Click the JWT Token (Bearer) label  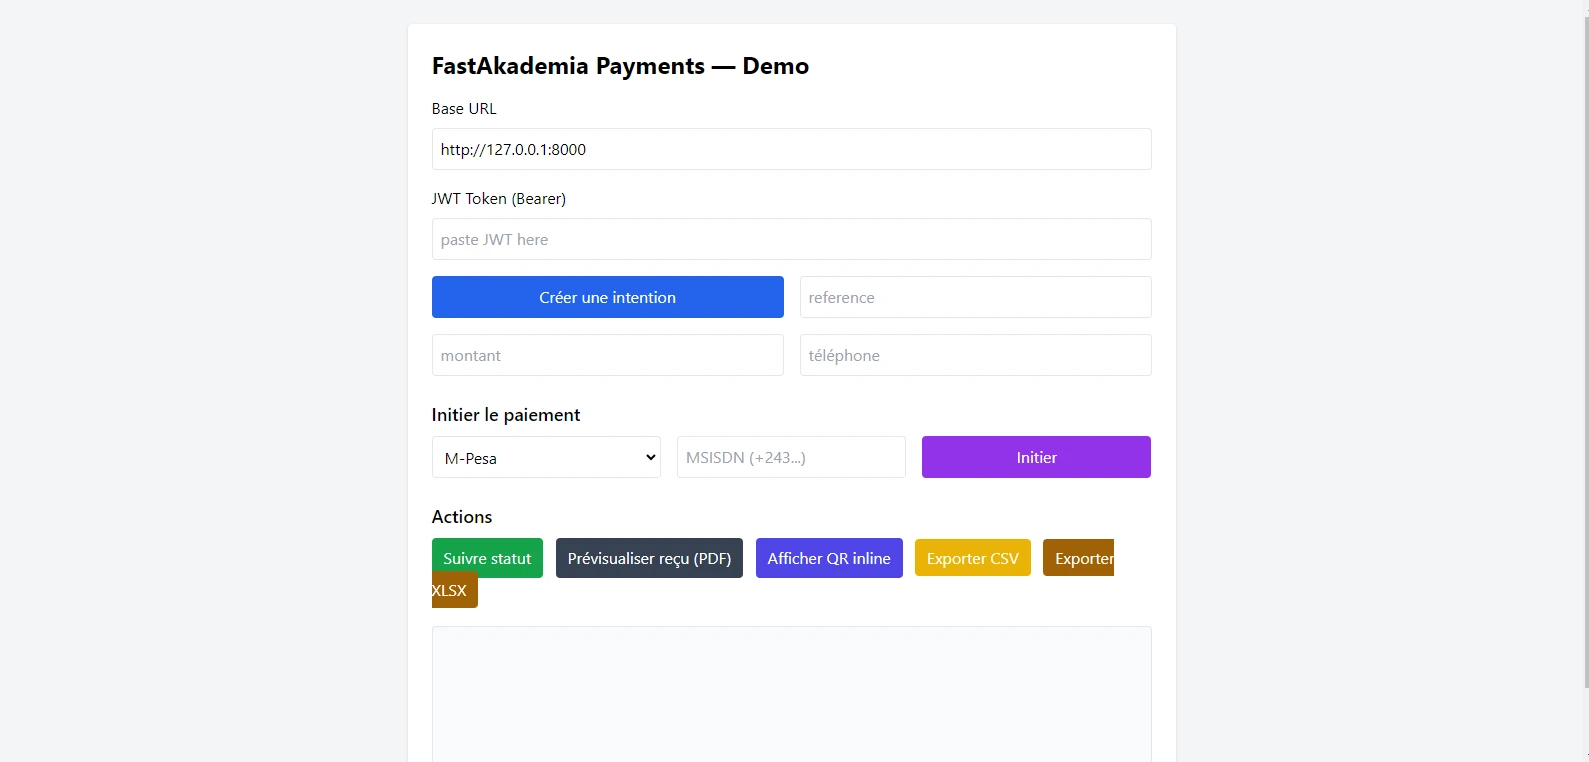click(499, 199)
